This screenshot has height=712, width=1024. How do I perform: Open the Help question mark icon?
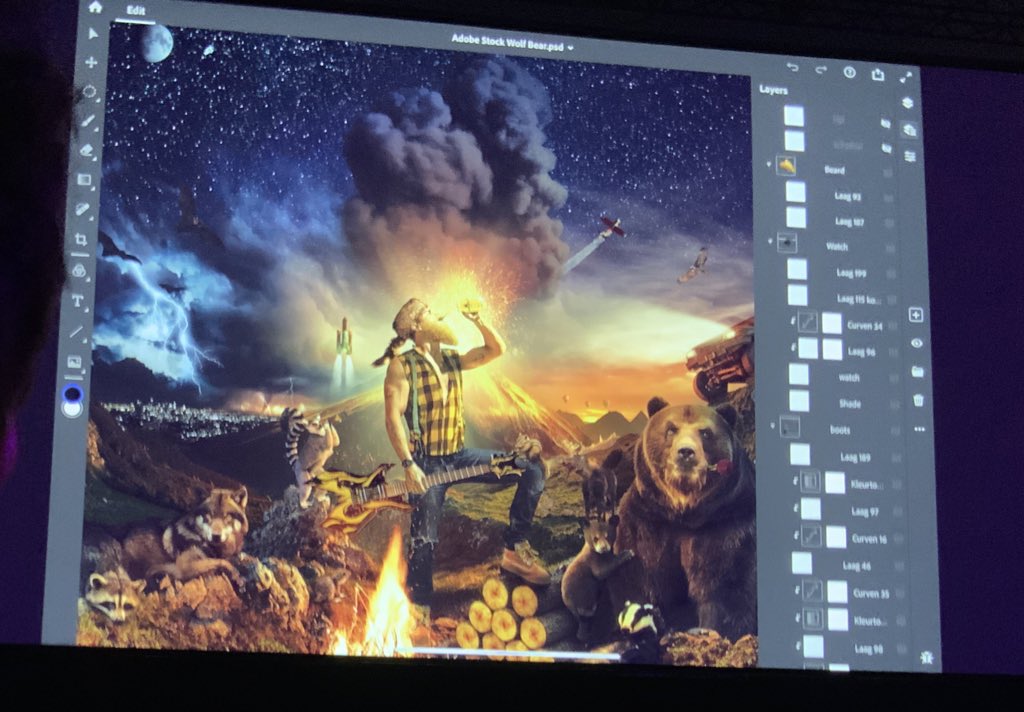(849, 73)
